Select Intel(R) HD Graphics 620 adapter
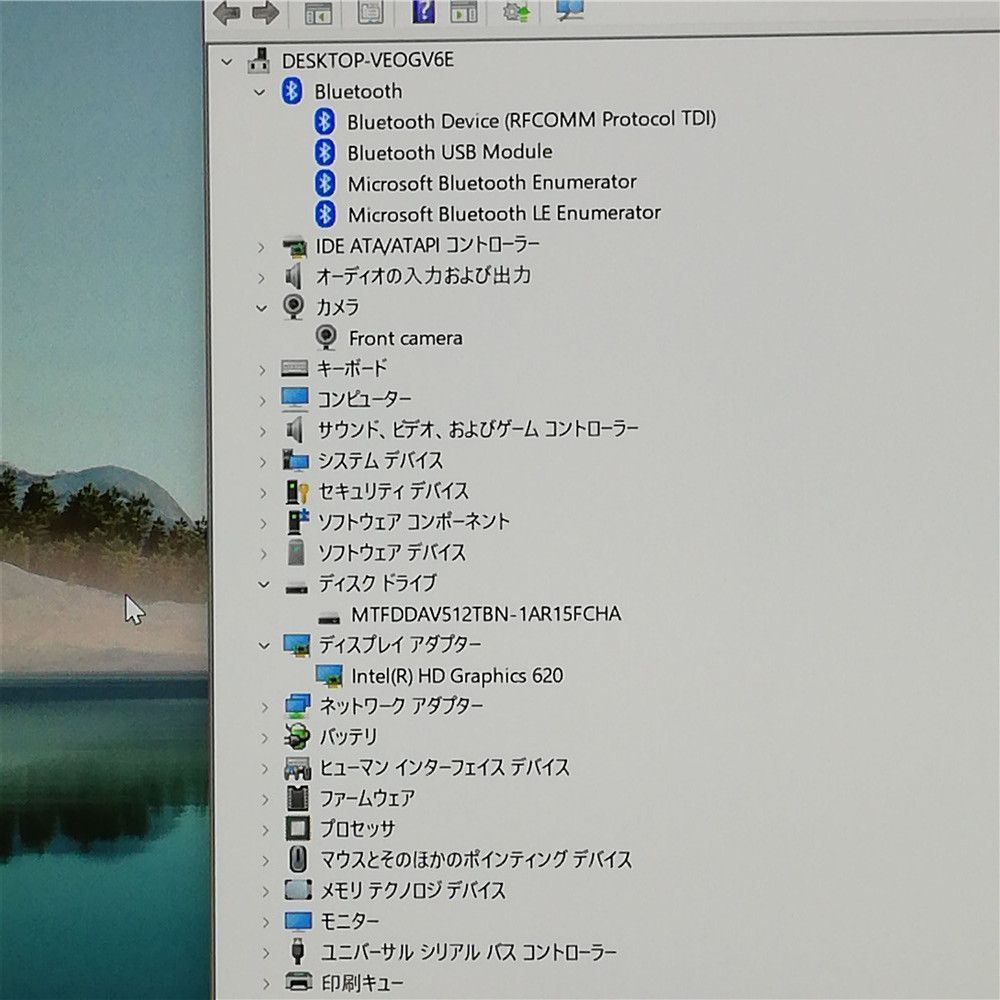This screenshot has width=1000, height=1000. [x=456, y=676]
